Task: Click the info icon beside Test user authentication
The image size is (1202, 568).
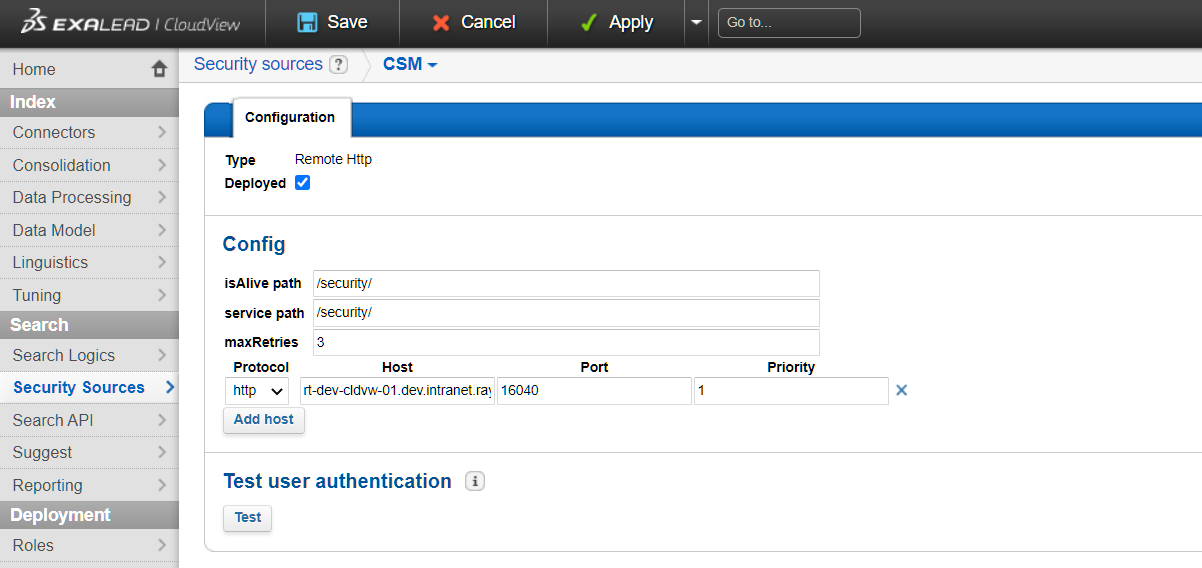Action: 475,481
